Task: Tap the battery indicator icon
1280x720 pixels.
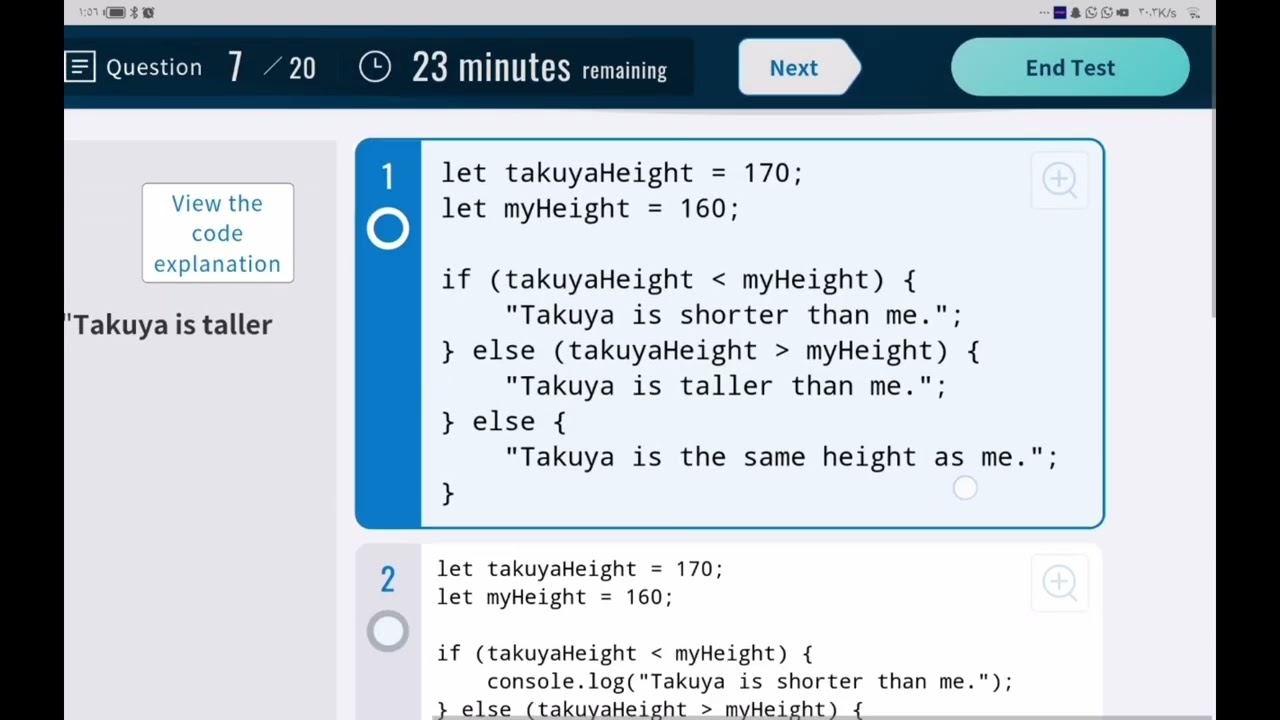Action: tap(116, 13)
